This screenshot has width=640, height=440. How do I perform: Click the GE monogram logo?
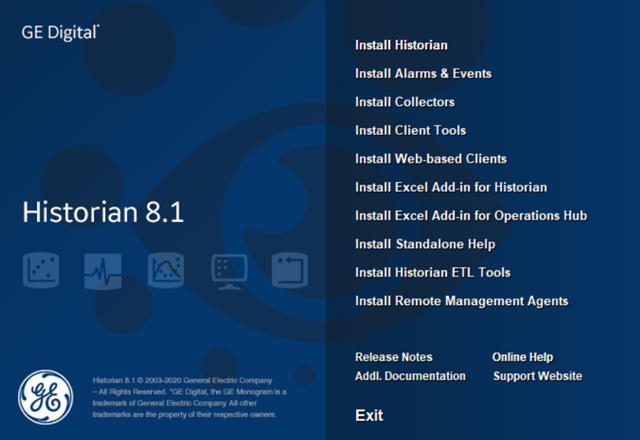point(46,397)
